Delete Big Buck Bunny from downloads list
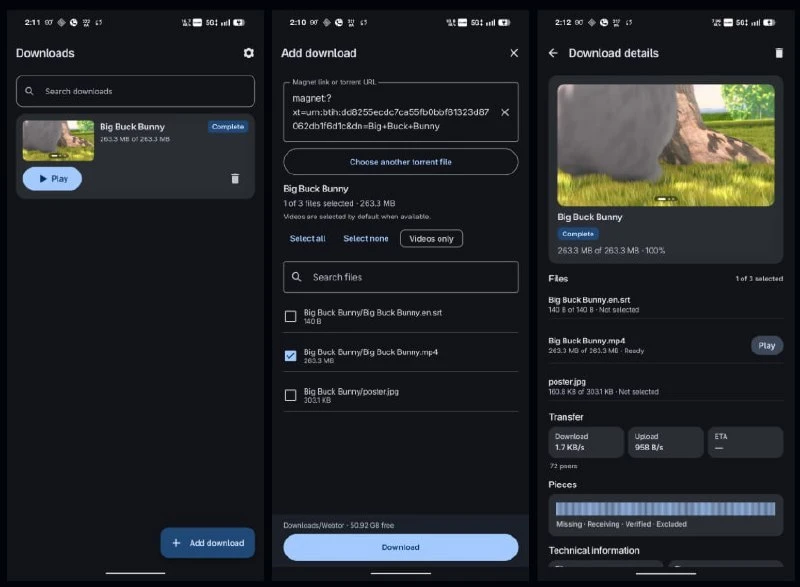800x587 pixels. pos(235,178)
